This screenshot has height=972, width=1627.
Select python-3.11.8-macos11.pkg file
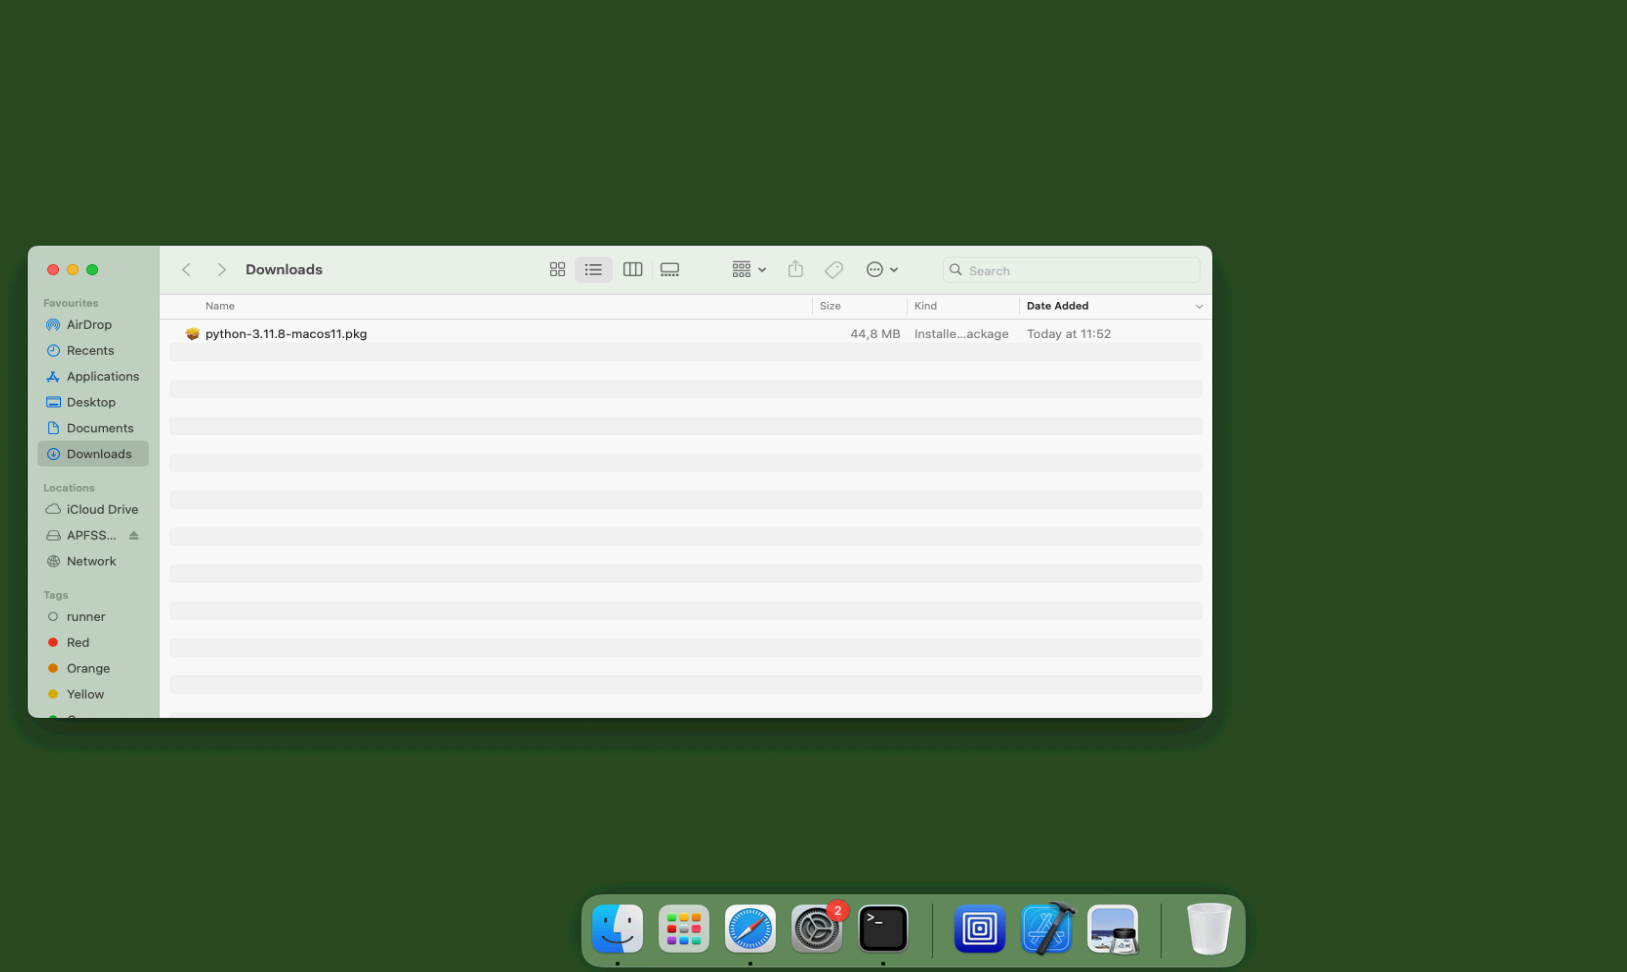[x=286, y=334]
